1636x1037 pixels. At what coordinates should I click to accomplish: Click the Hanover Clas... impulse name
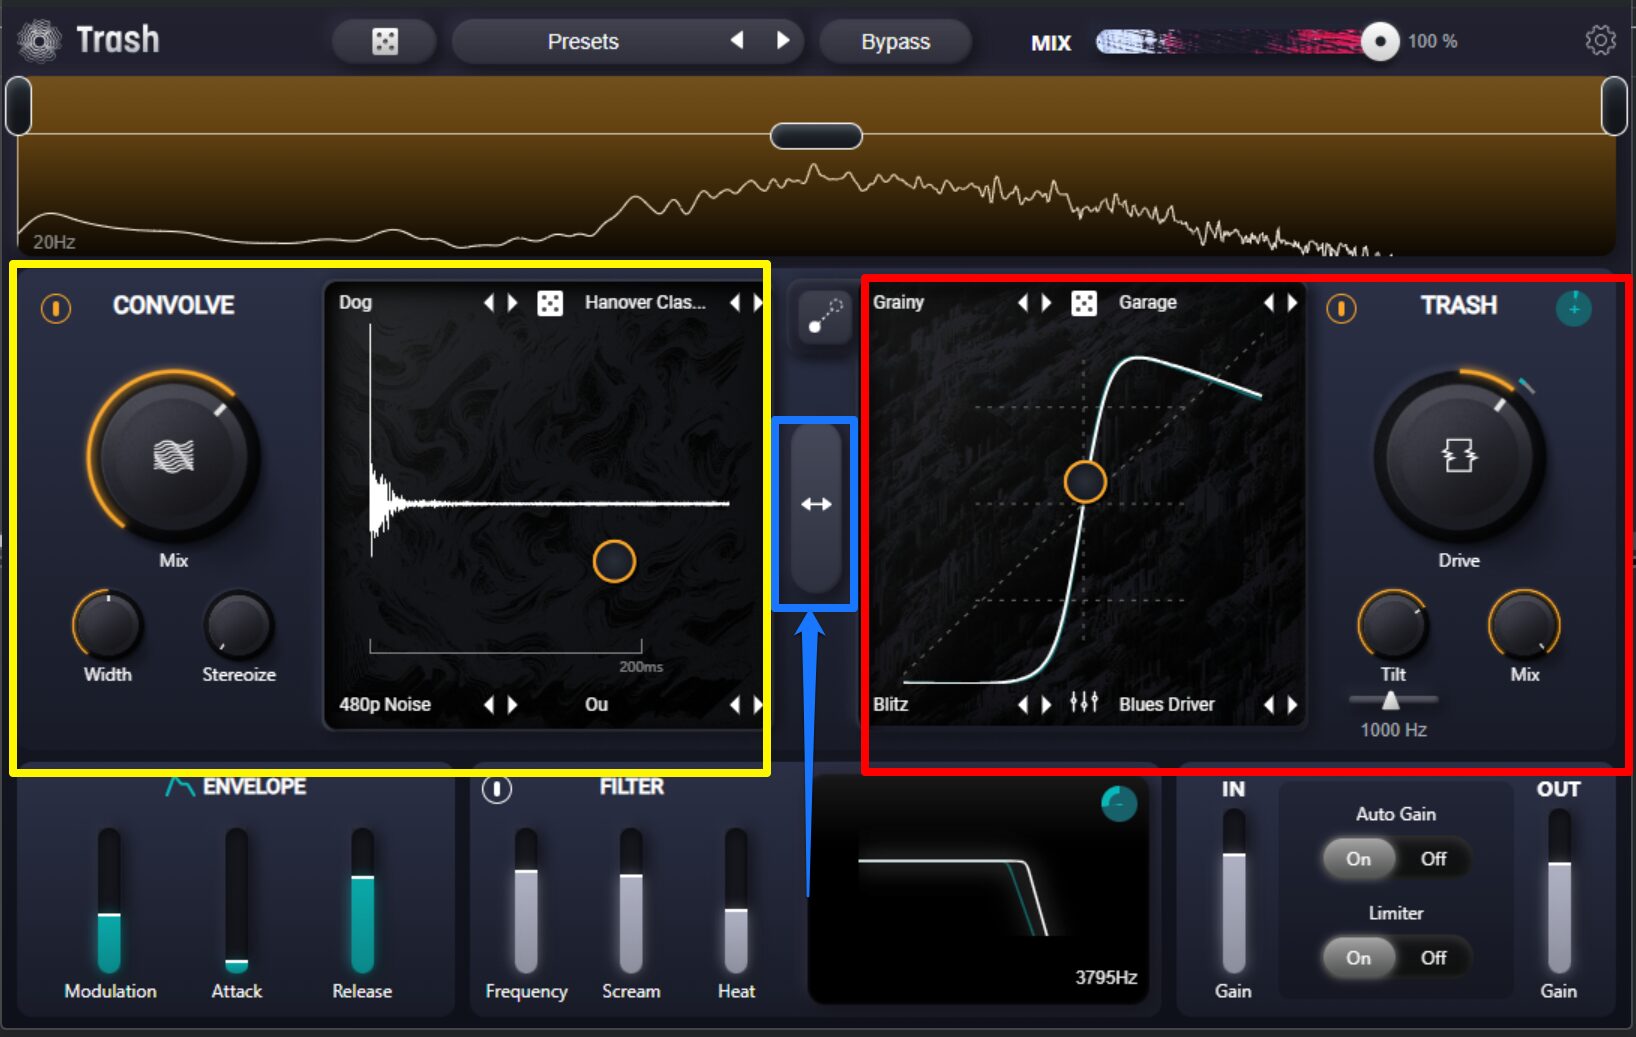point(645,303)
